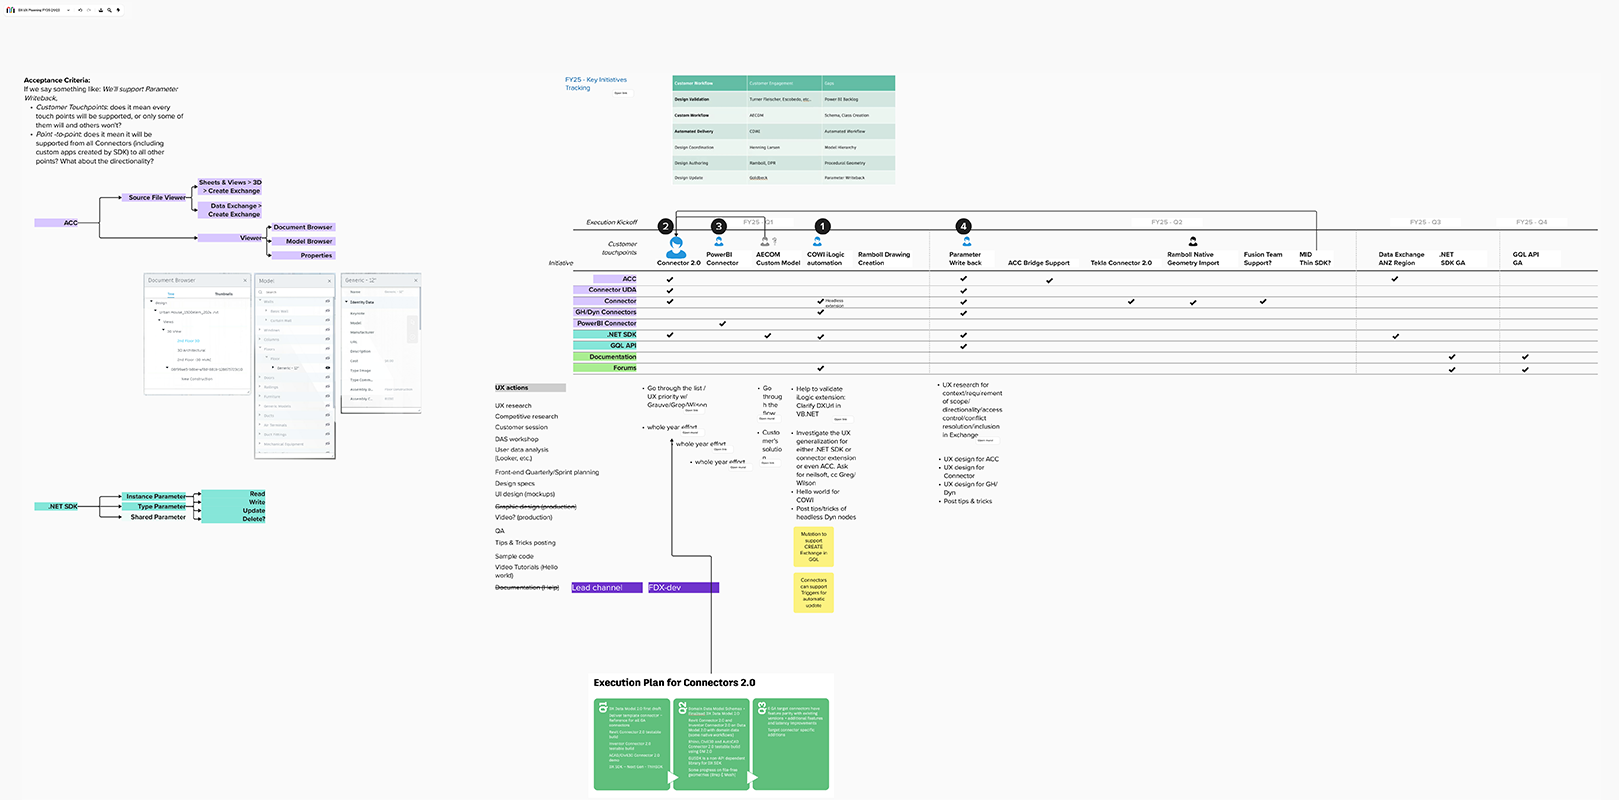Toggle visibility eye for Walls in Model panel
The width and height of the screenshot is (1619, 800).
328,301
